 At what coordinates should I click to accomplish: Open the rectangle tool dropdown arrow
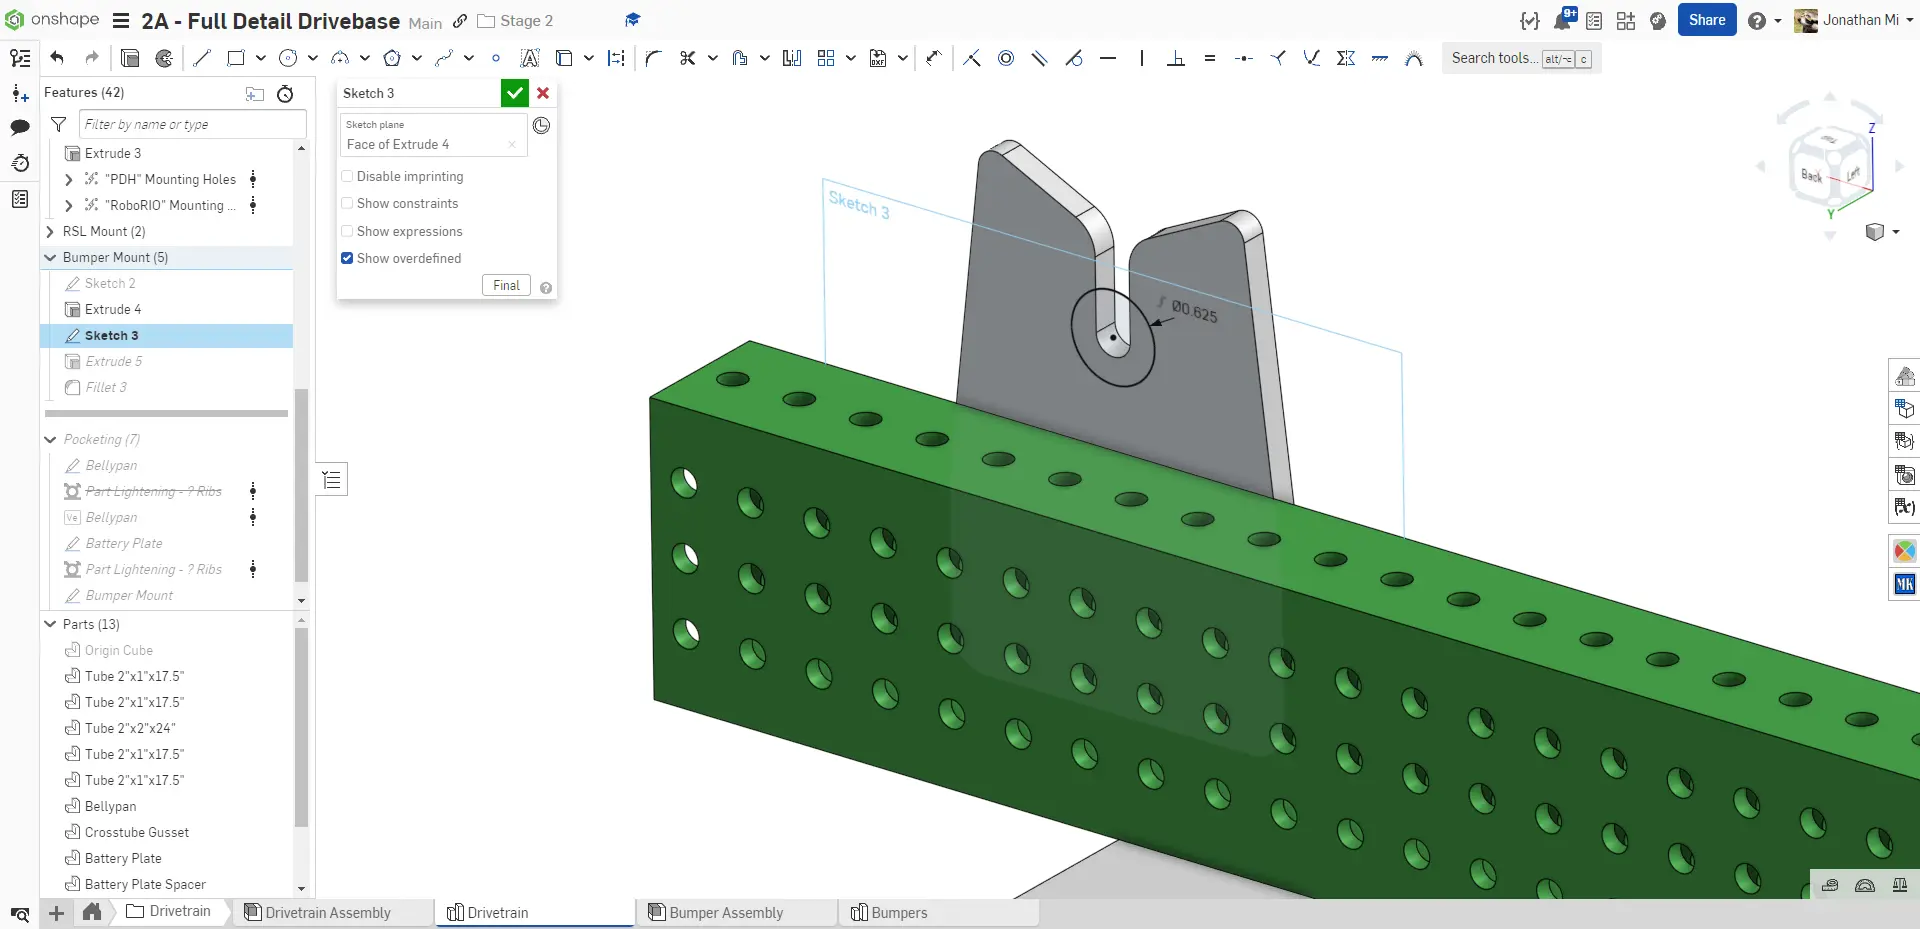pos(260,58)
